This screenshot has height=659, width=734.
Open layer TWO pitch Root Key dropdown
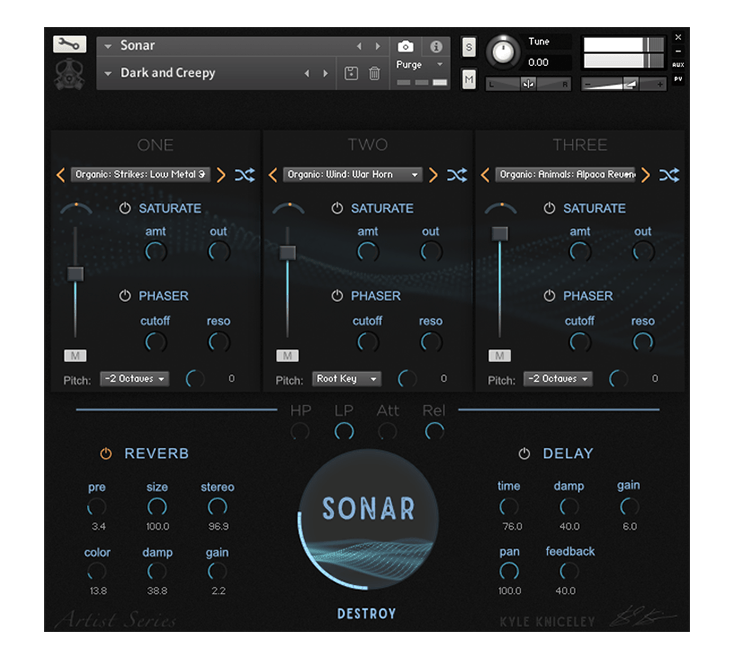click(x=347, y=379)
